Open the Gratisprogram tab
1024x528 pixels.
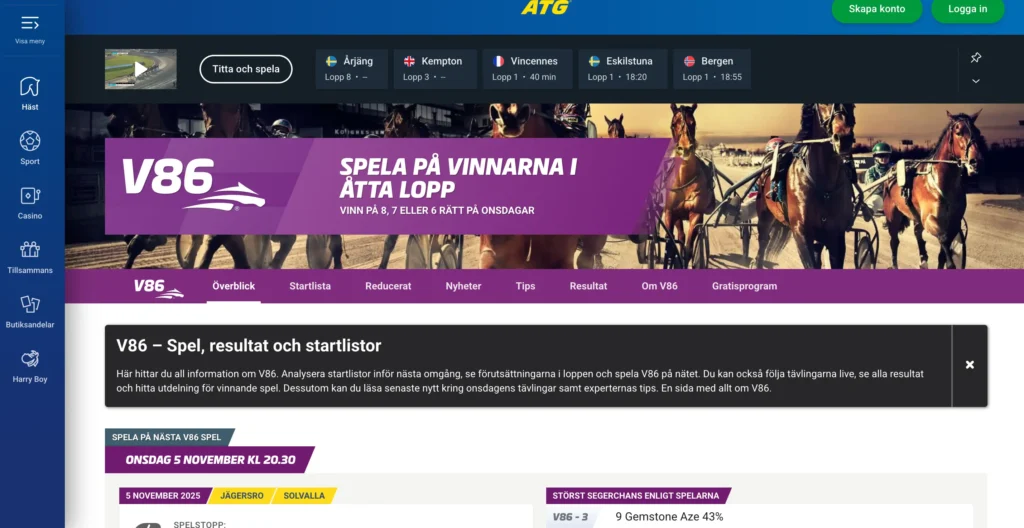tap(744, 286)
